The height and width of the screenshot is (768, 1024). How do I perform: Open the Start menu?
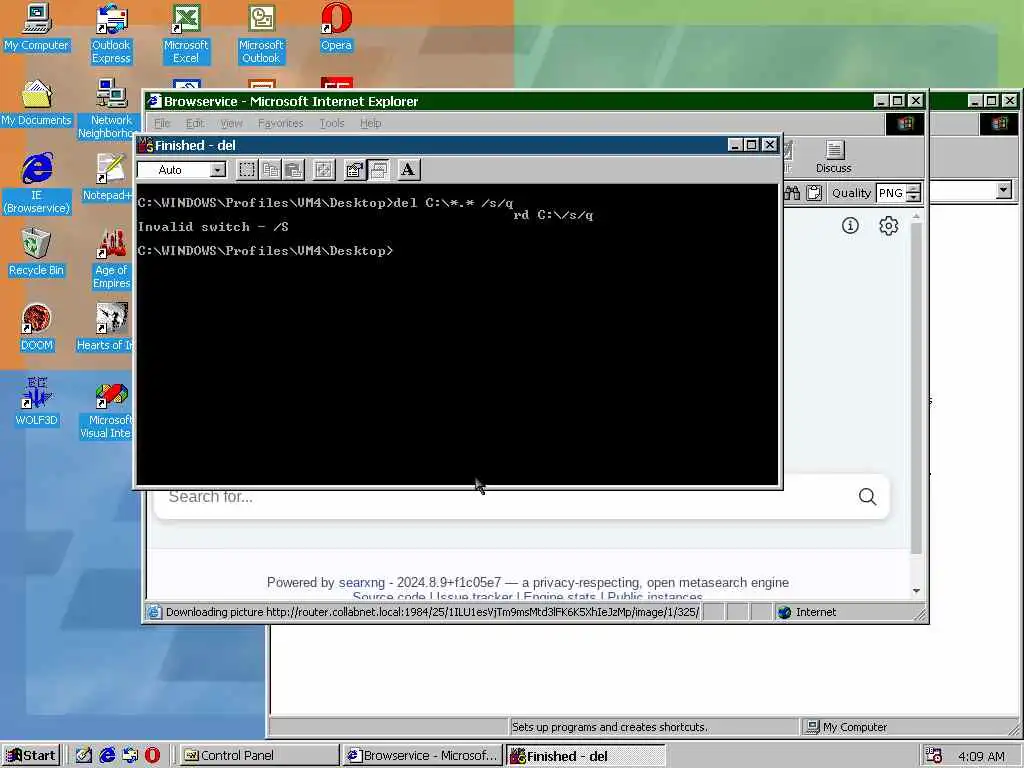point(31,756)
